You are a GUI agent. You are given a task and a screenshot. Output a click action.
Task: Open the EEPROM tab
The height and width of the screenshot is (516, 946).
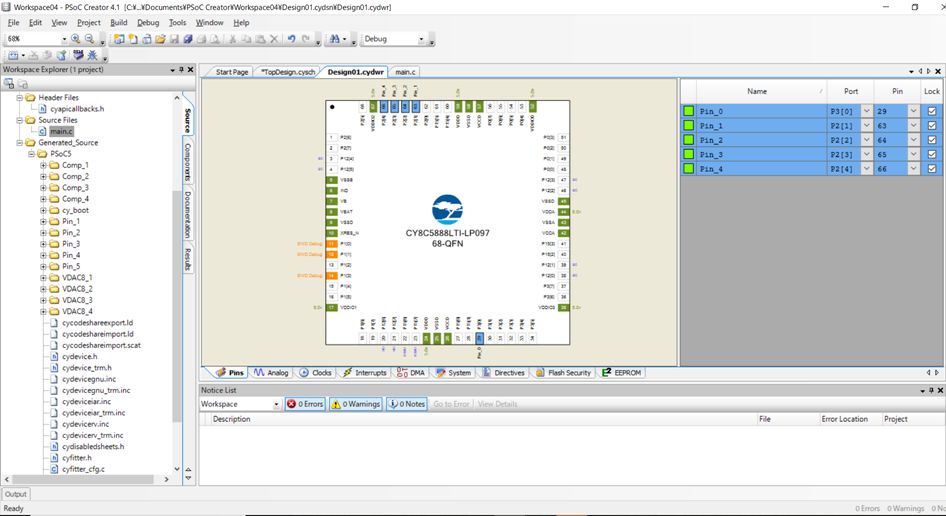pos(621,372)
